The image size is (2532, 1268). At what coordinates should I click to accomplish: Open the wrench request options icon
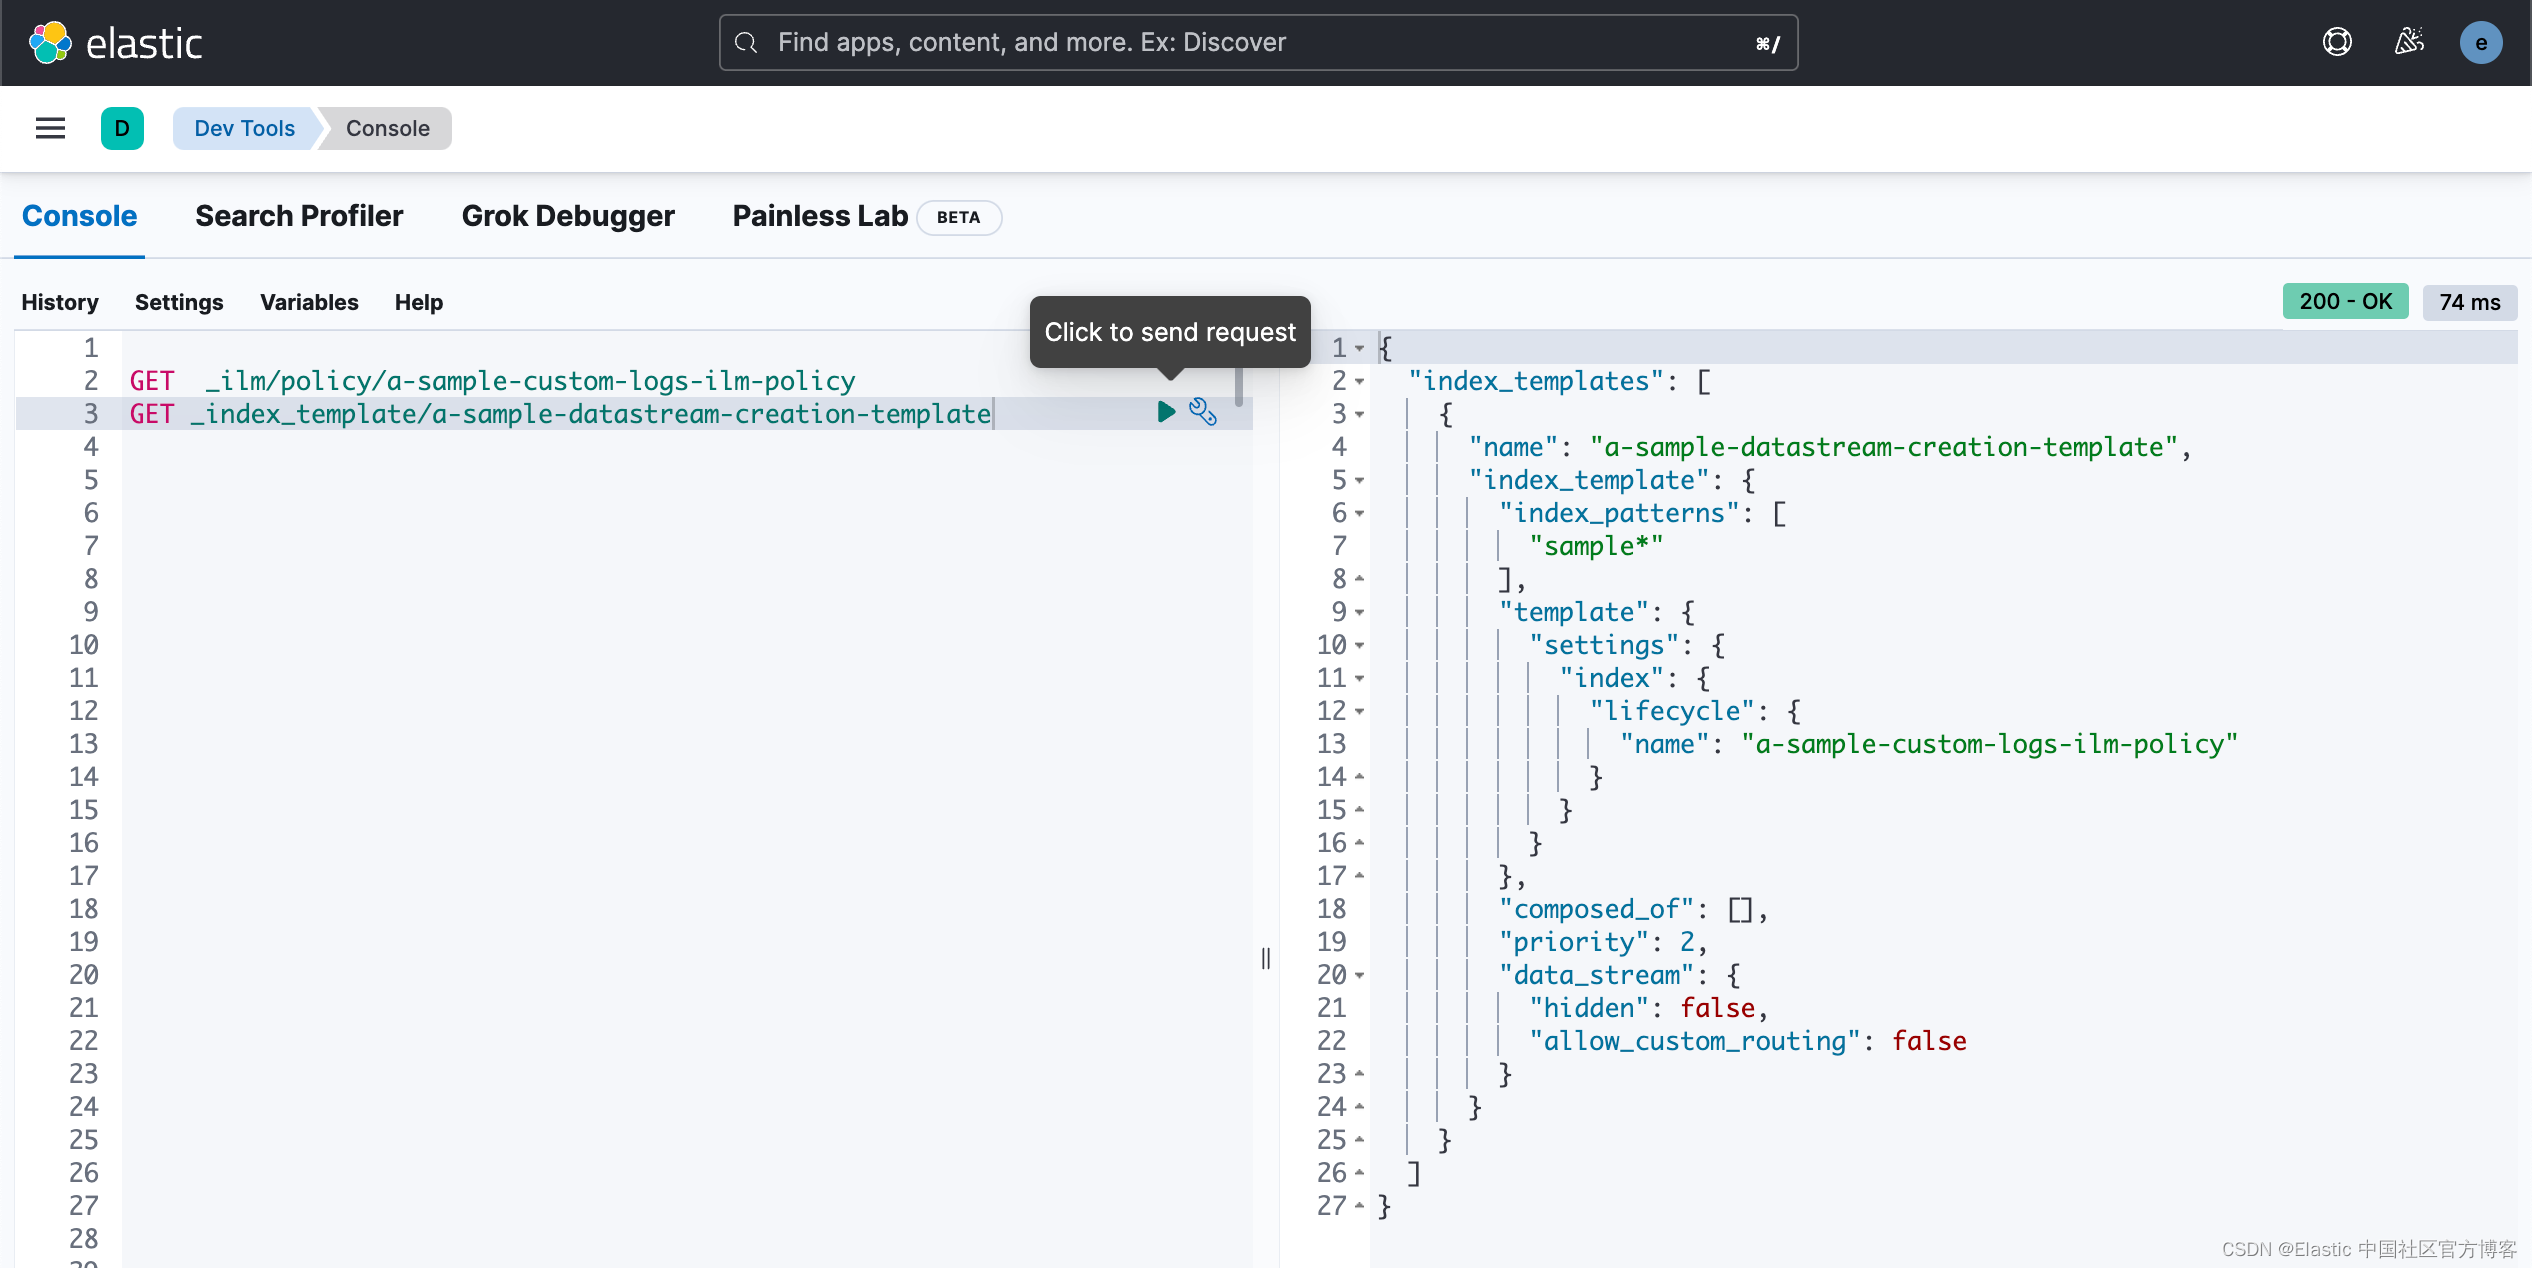(1203, 412)
